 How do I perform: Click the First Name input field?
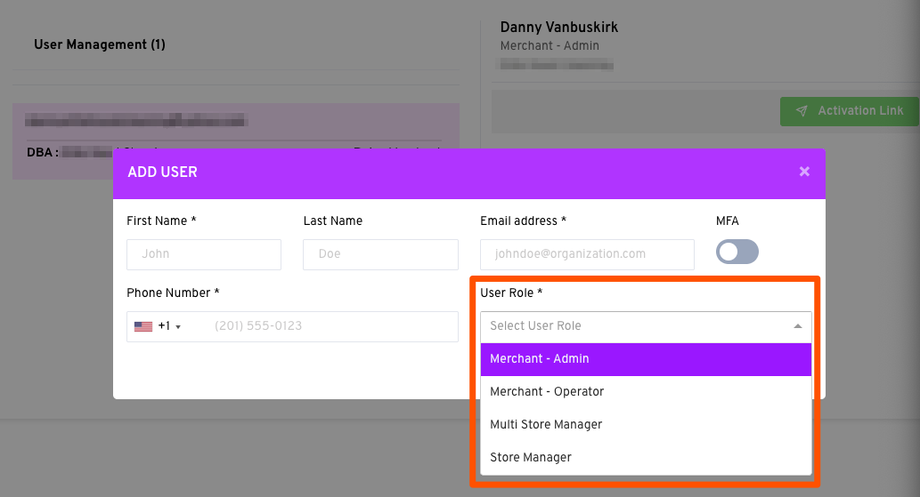coord(204,254)
